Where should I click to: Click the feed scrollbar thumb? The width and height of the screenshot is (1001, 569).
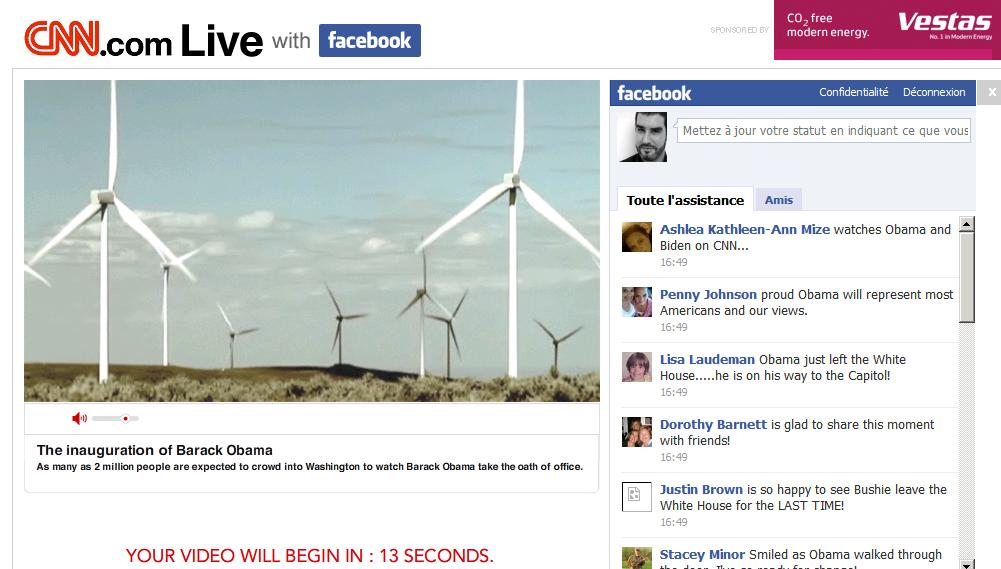967,278
